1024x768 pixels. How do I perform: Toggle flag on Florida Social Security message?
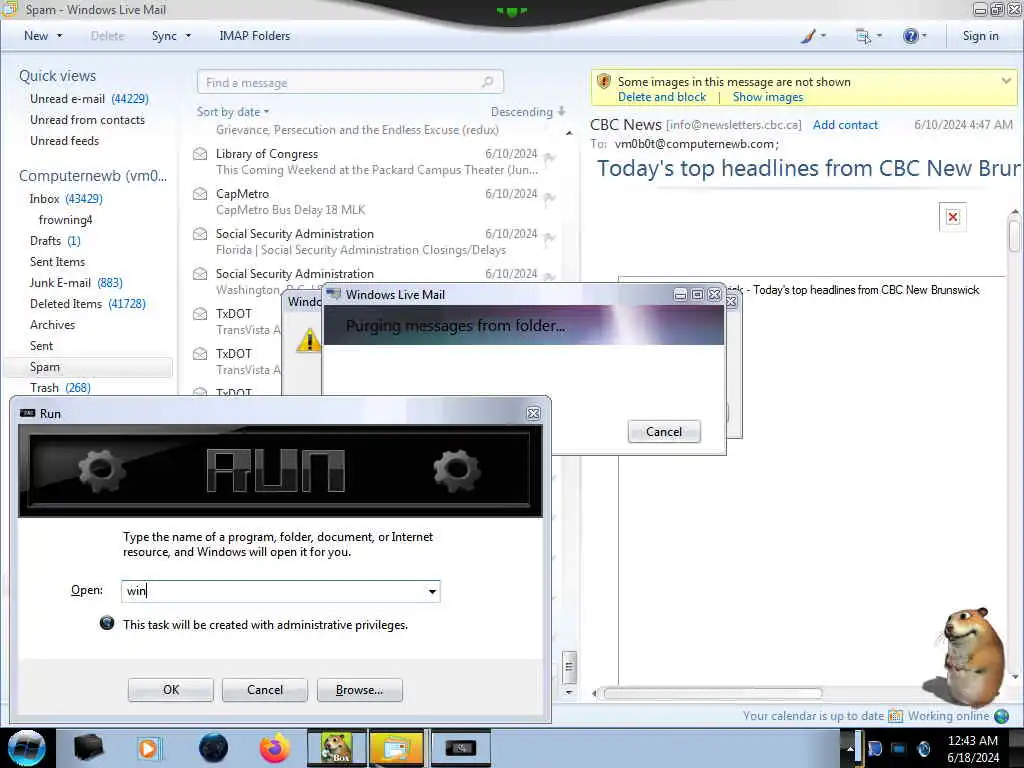(549, 238)
